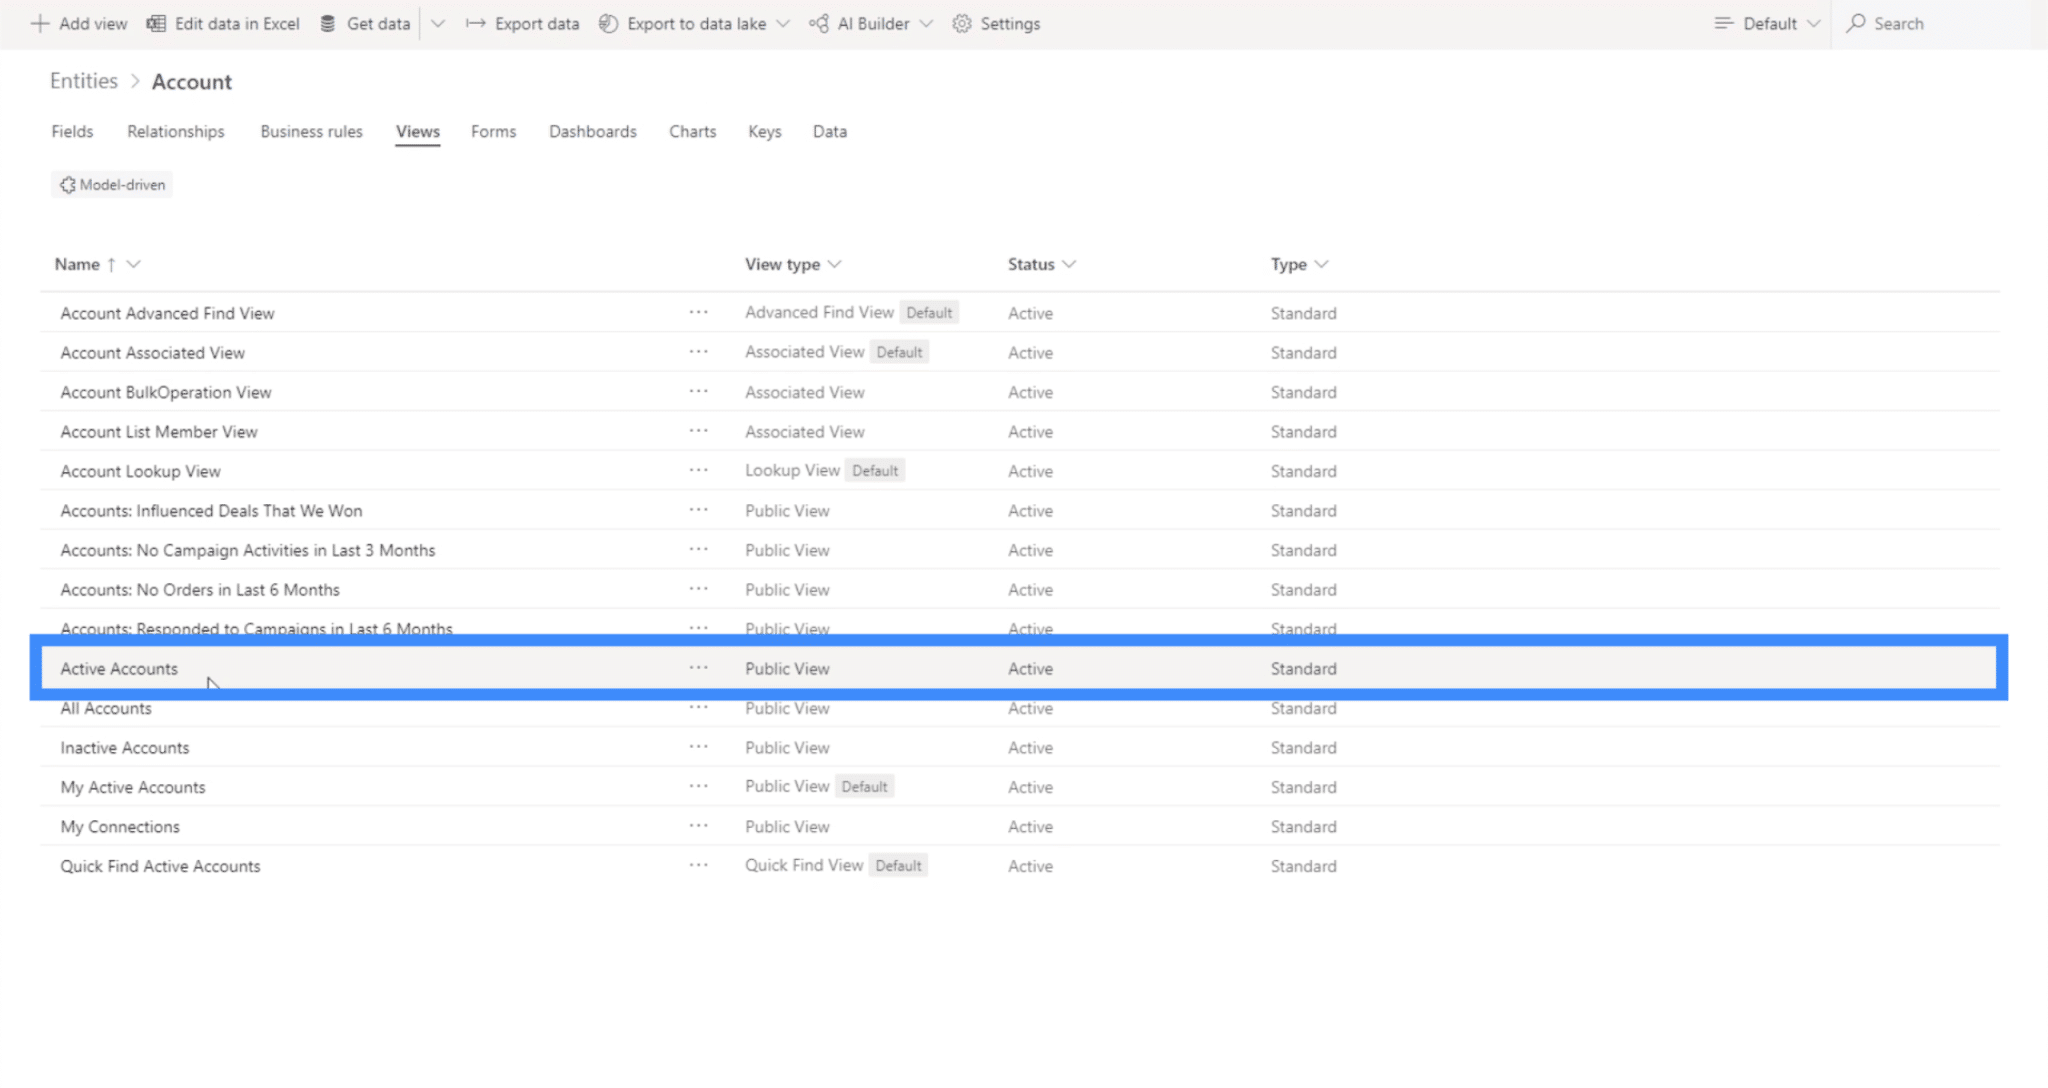Click Default badge next to Lookup View
This screenshot has width=2048, height=1088.
click(x=875, y=470)
